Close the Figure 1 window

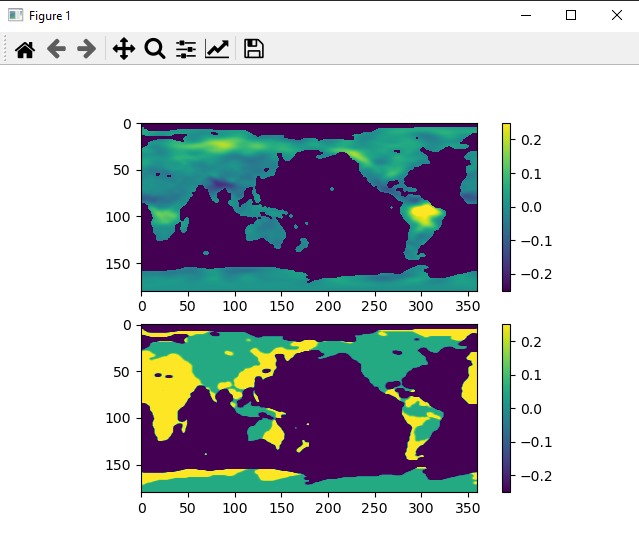617,15
